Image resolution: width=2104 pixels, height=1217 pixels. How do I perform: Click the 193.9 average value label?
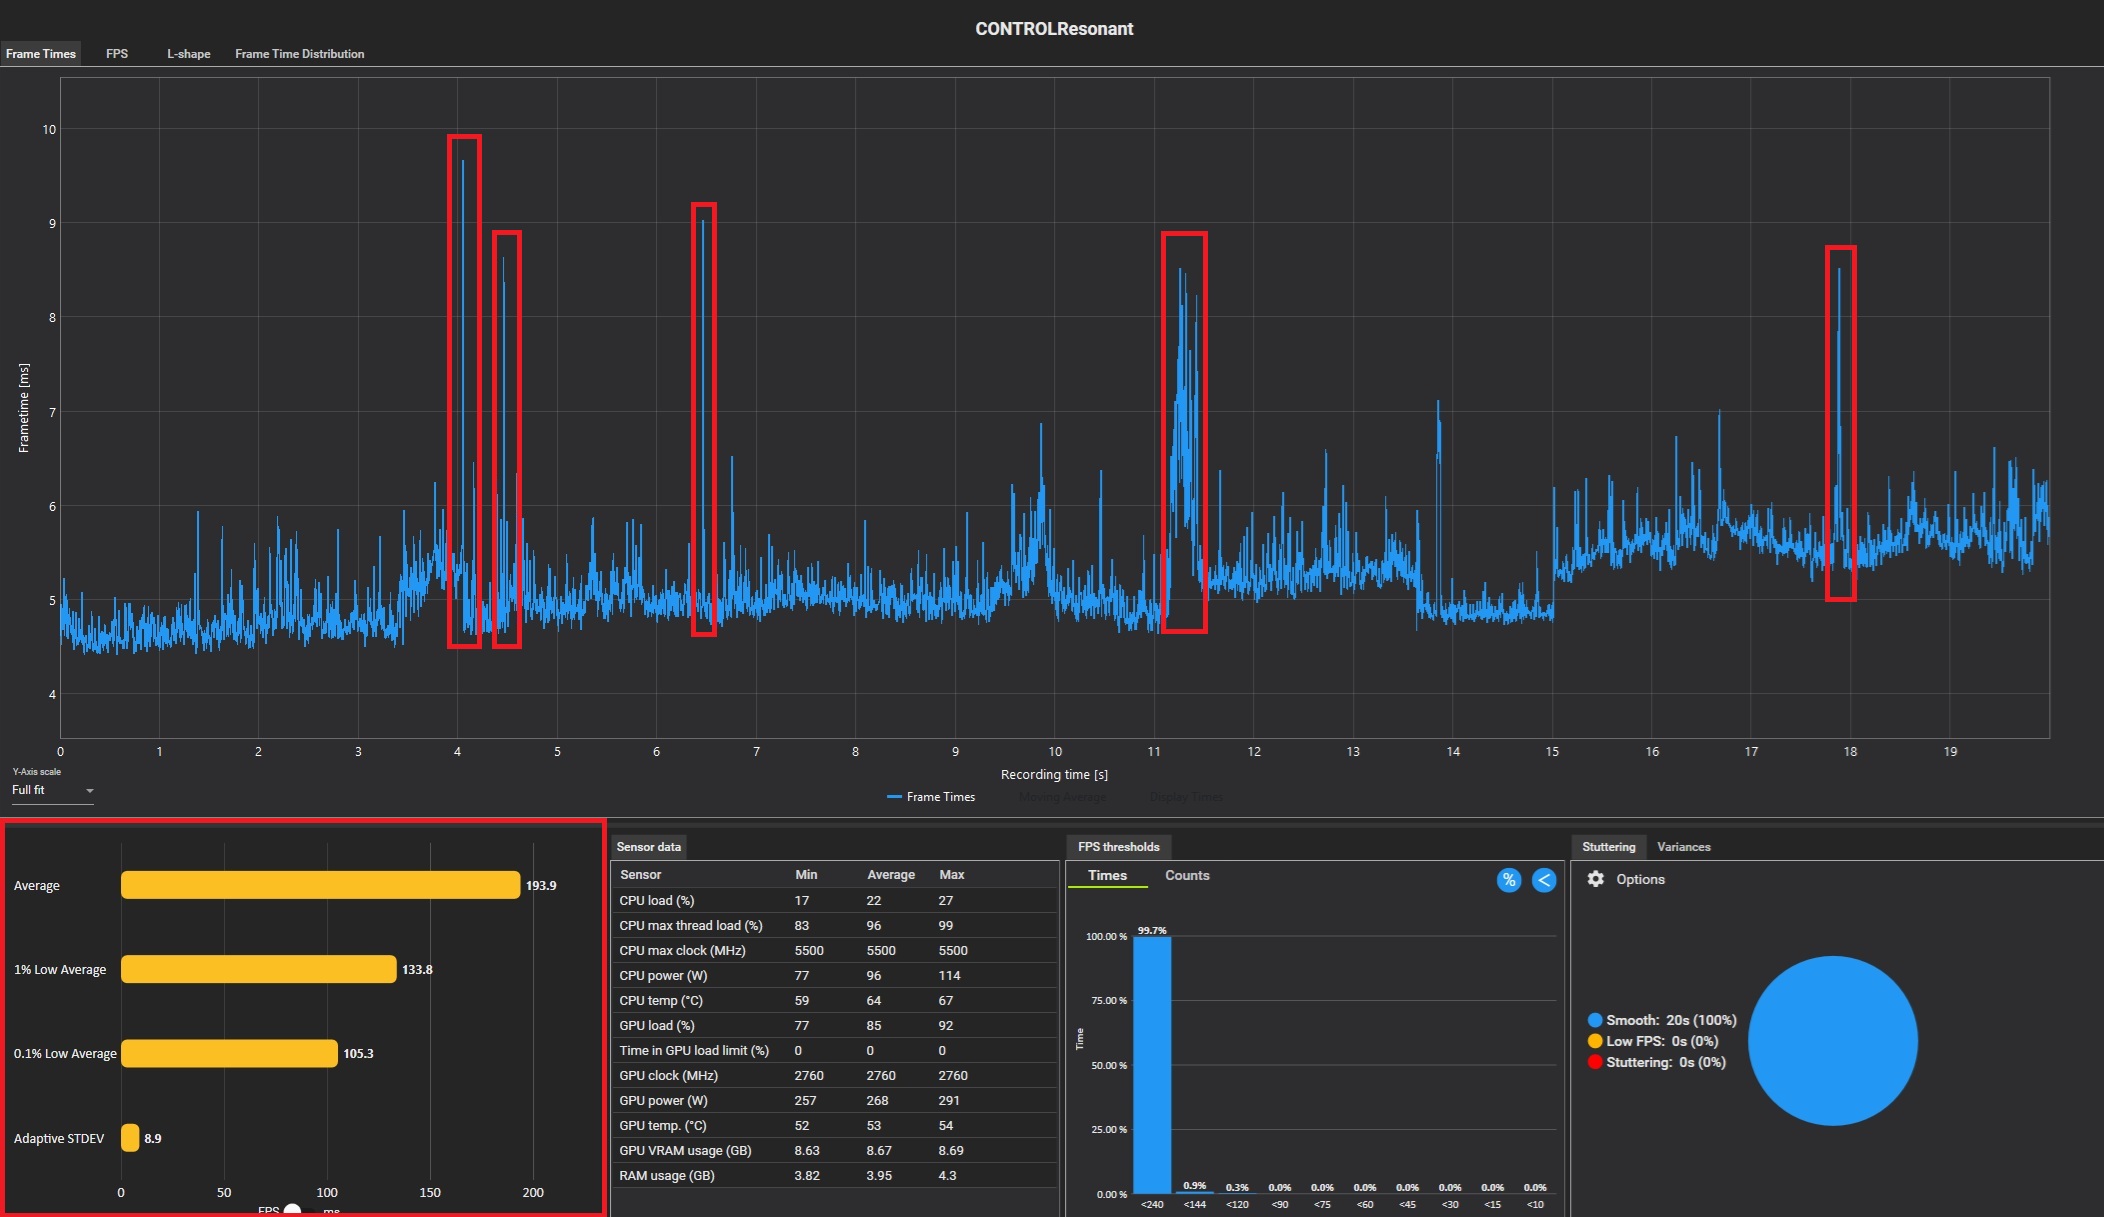click(541, 885)
